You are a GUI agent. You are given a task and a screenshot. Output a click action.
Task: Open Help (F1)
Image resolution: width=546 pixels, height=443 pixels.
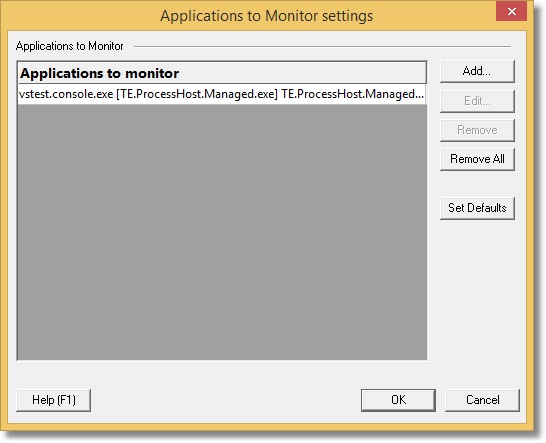coord(54,400)
